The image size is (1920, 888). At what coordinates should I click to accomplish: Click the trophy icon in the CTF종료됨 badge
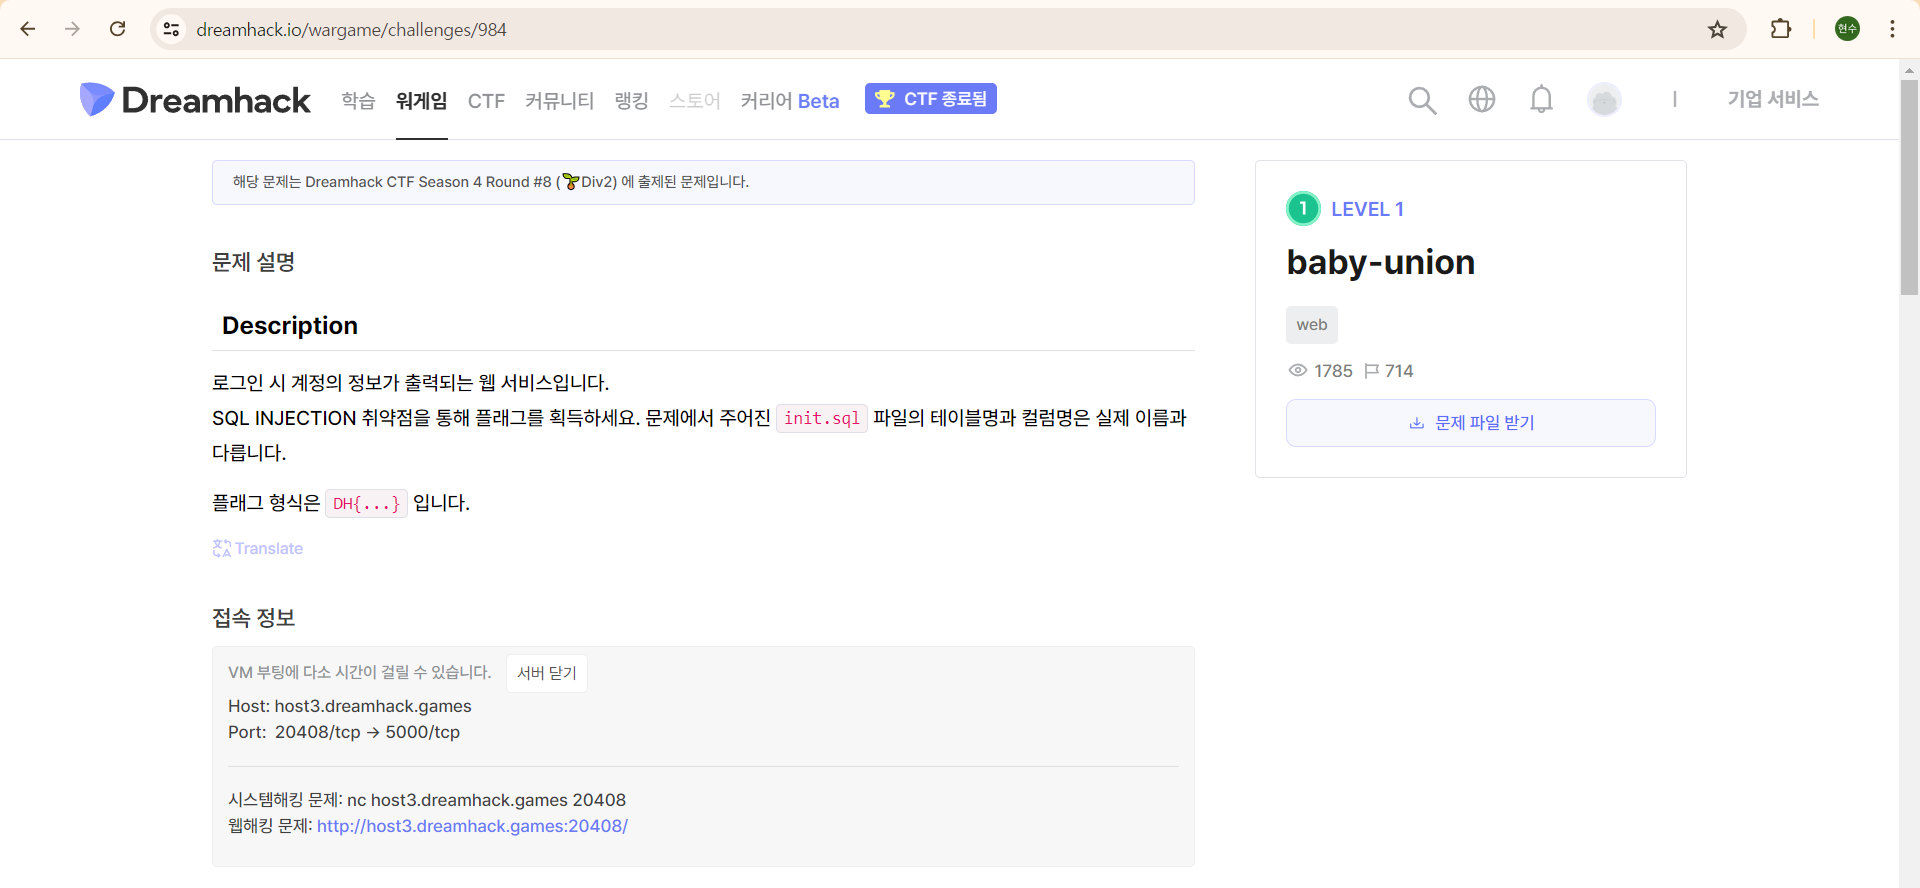(x=884, y=98)
